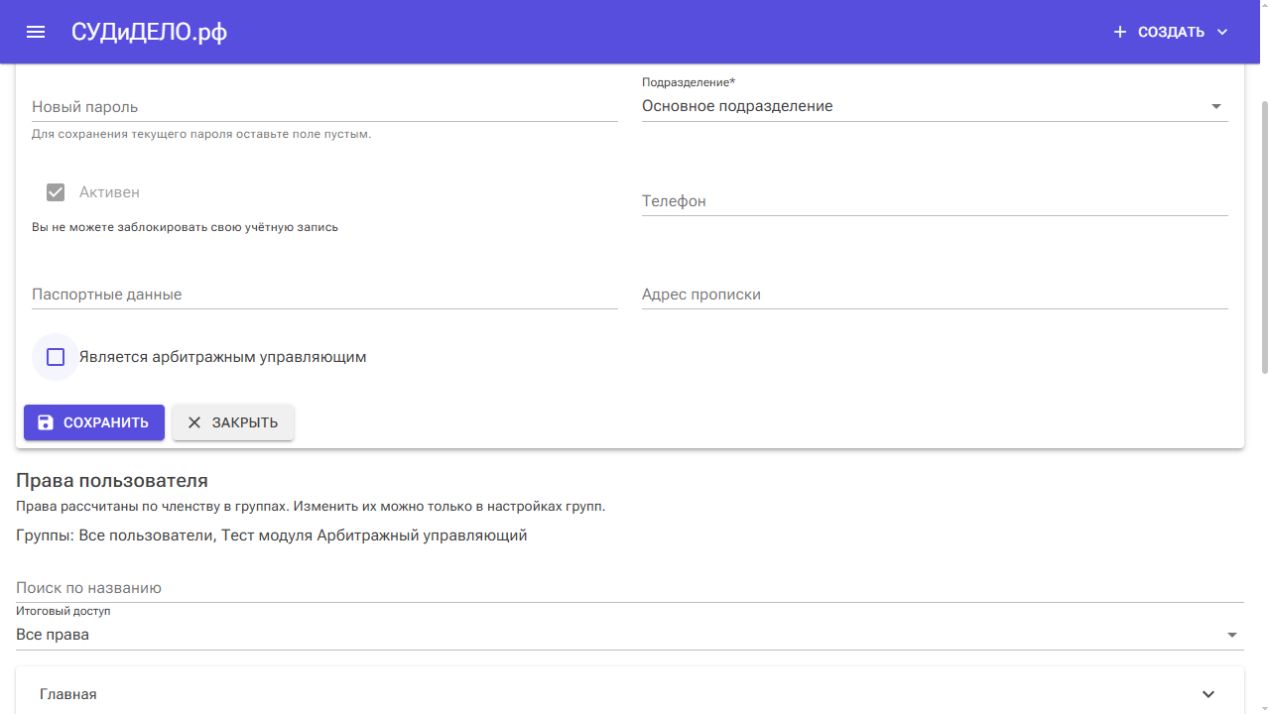The width and height of the screenshot is (1270, 714).
Task: Focus the Новый пароль field
Action: tap(325, 106)
